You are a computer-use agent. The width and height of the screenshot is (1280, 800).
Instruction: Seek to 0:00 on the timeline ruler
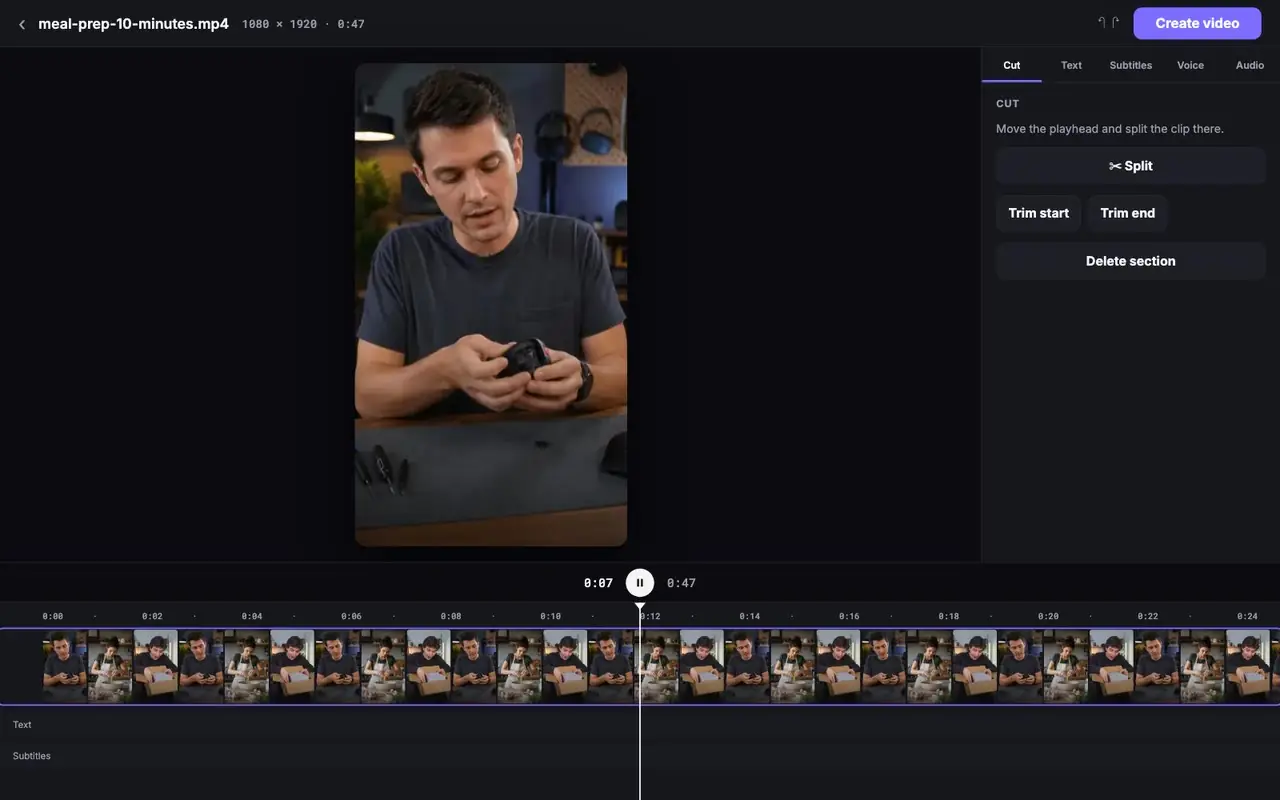click(53, 616)
